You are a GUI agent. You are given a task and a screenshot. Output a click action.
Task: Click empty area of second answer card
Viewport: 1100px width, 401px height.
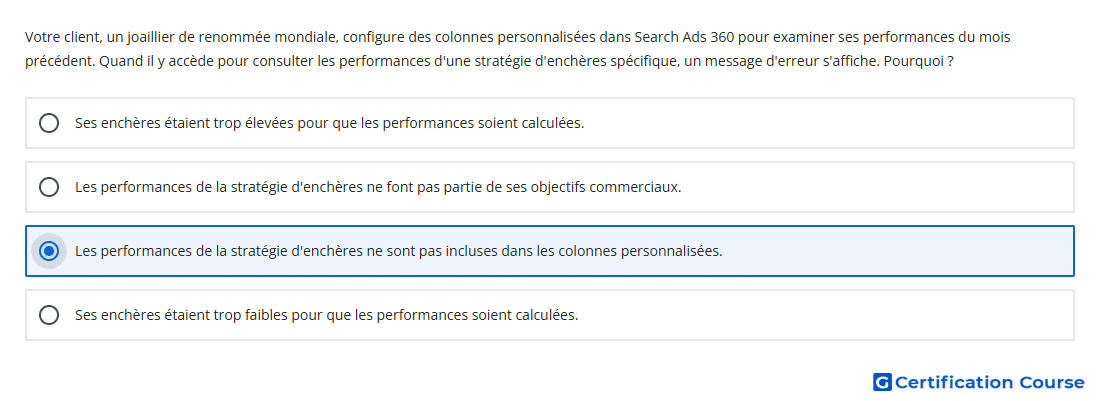point(877,187)
